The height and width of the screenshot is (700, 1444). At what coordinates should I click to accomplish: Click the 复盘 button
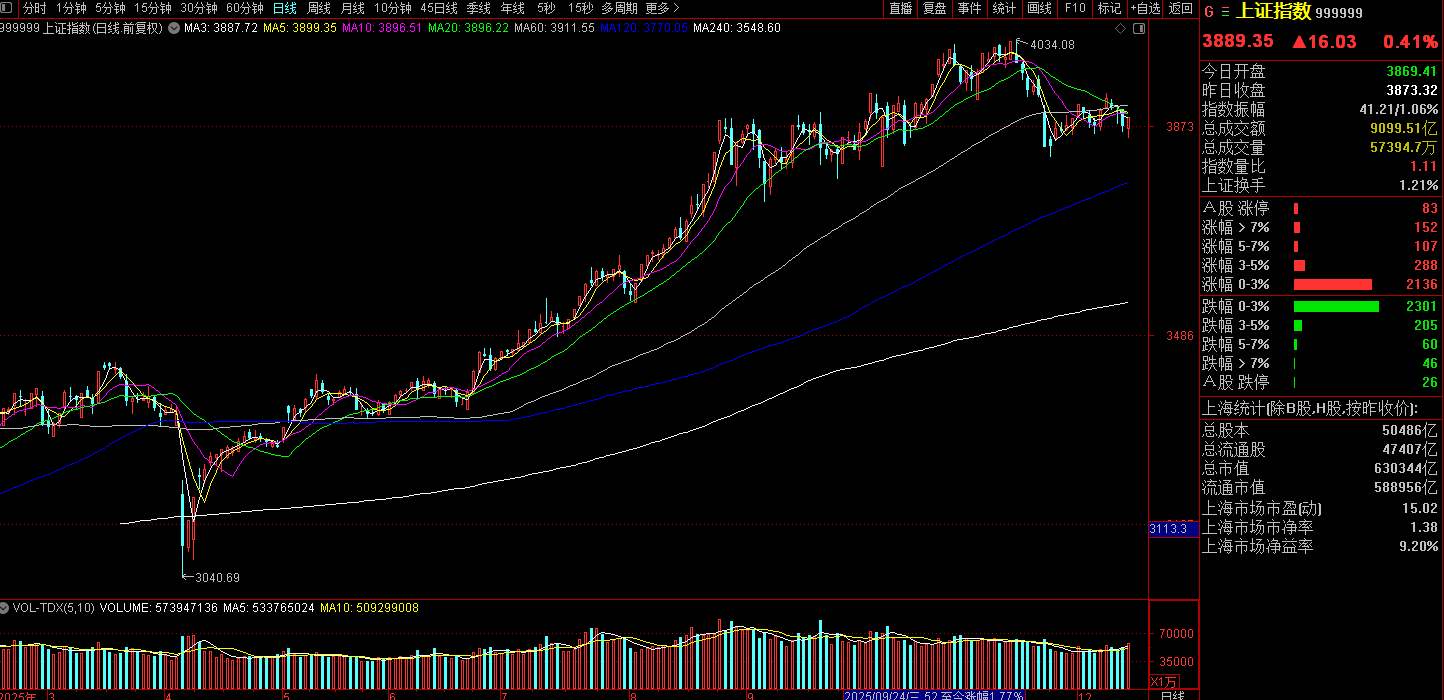pos(935,8)
